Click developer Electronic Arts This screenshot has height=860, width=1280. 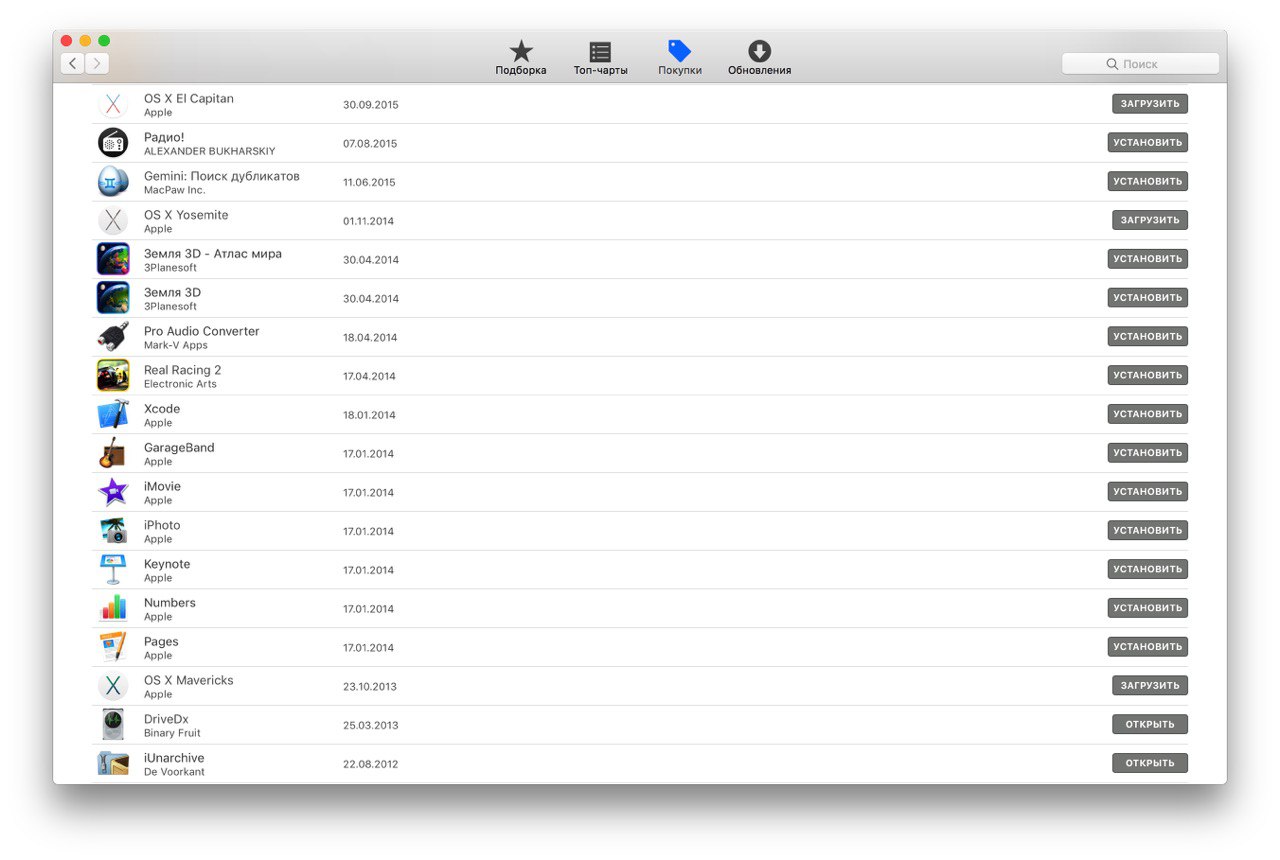point(180,384)
